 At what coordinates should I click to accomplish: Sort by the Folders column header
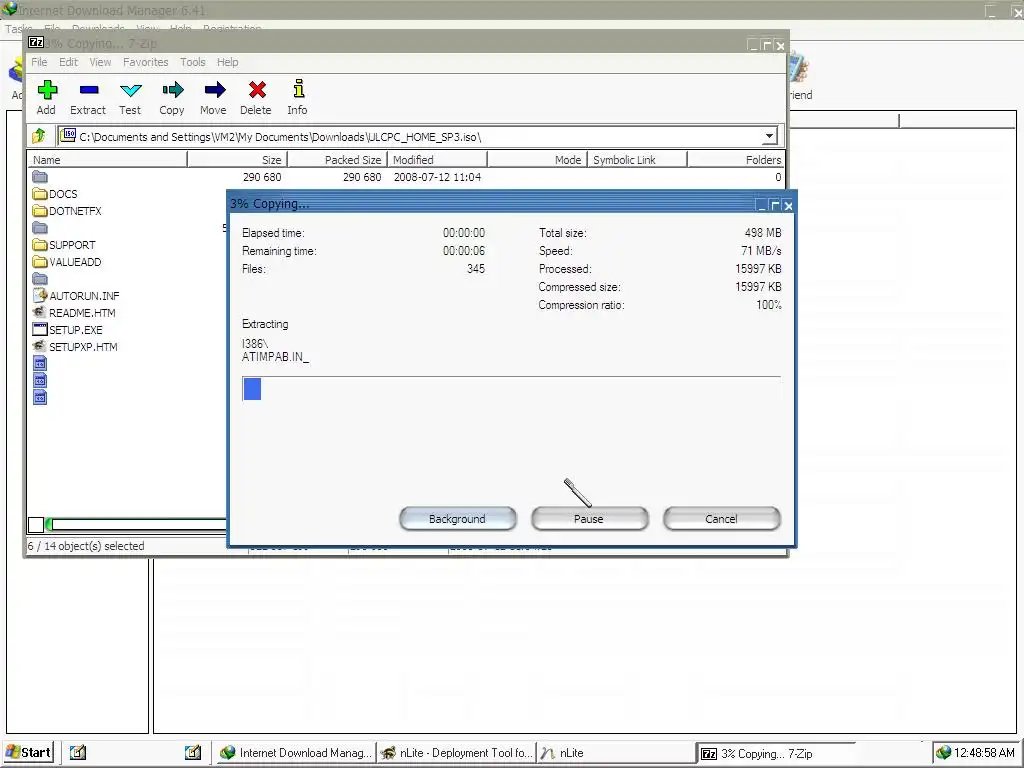coord(736,159)
